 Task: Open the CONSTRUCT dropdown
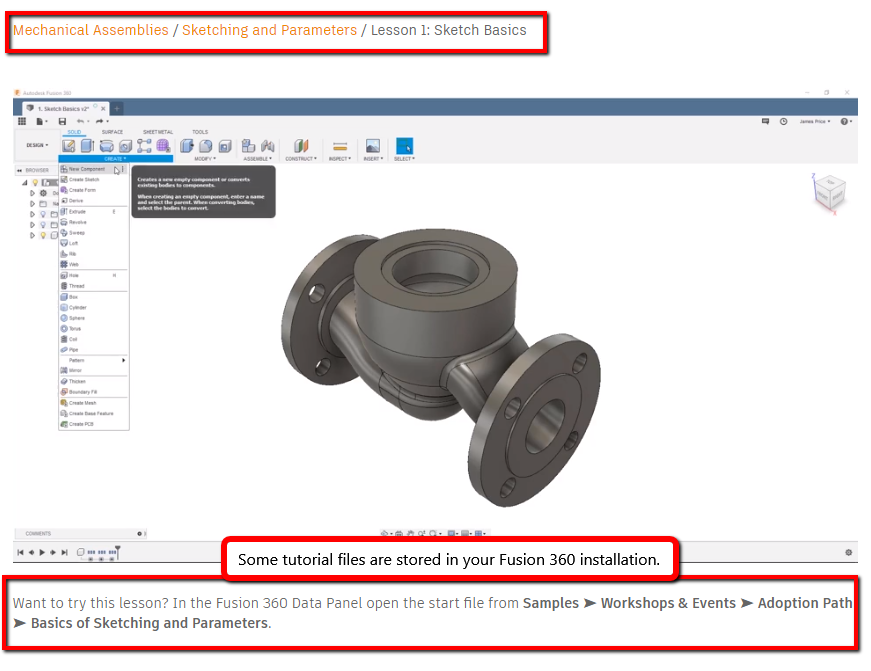301,159
